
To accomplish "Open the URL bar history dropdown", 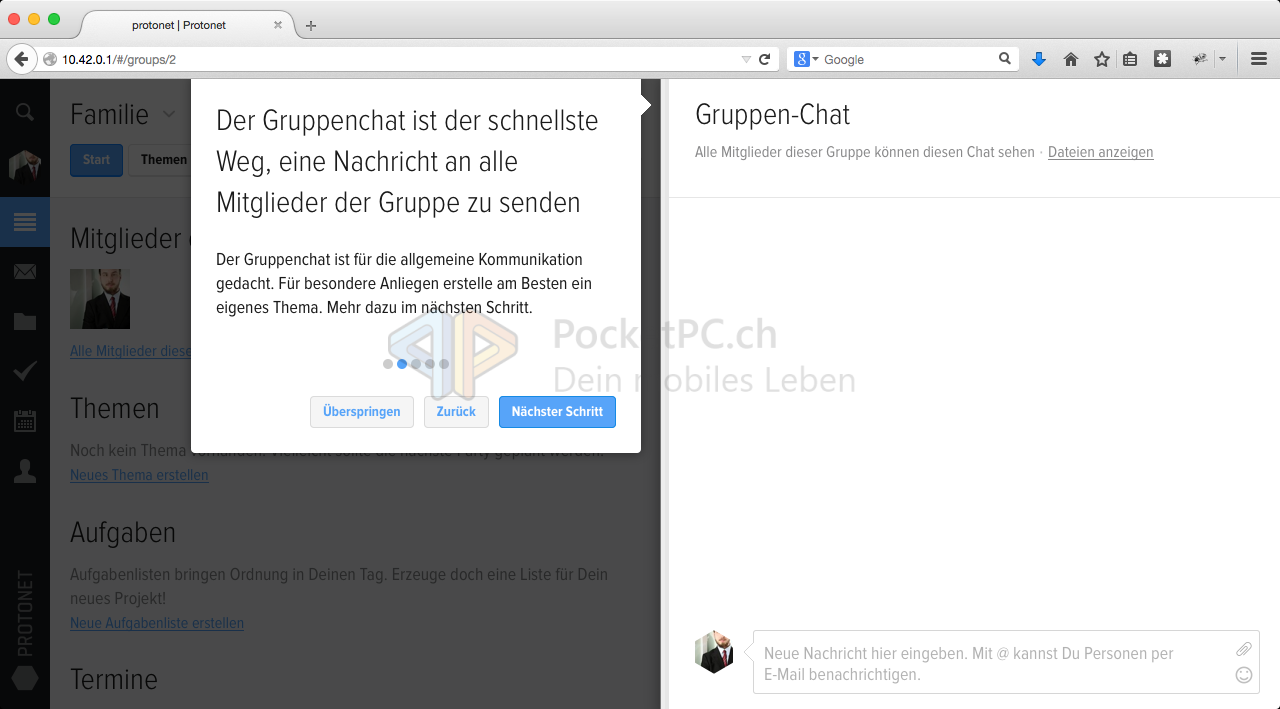I will pos(745,60).
